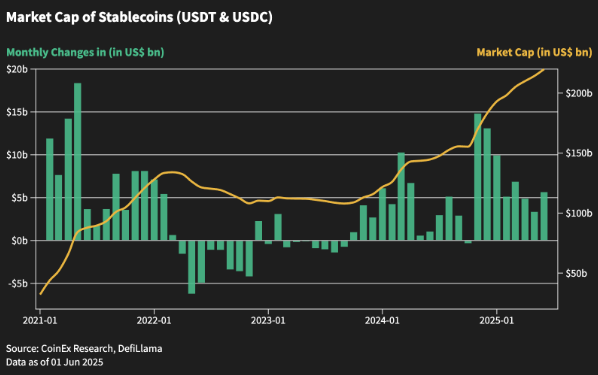The height and width of the screenshot is (375, 598).
Task: Click the green Monthly Changes axis label
Action: 85,52
